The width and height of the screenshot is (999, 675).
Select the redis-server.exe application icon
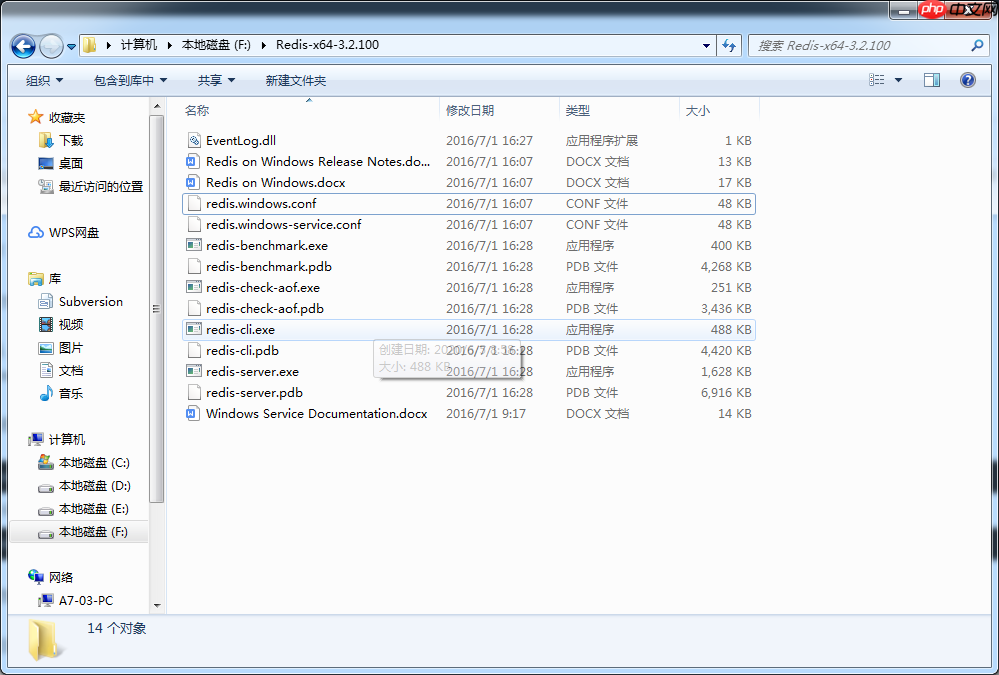194,372
